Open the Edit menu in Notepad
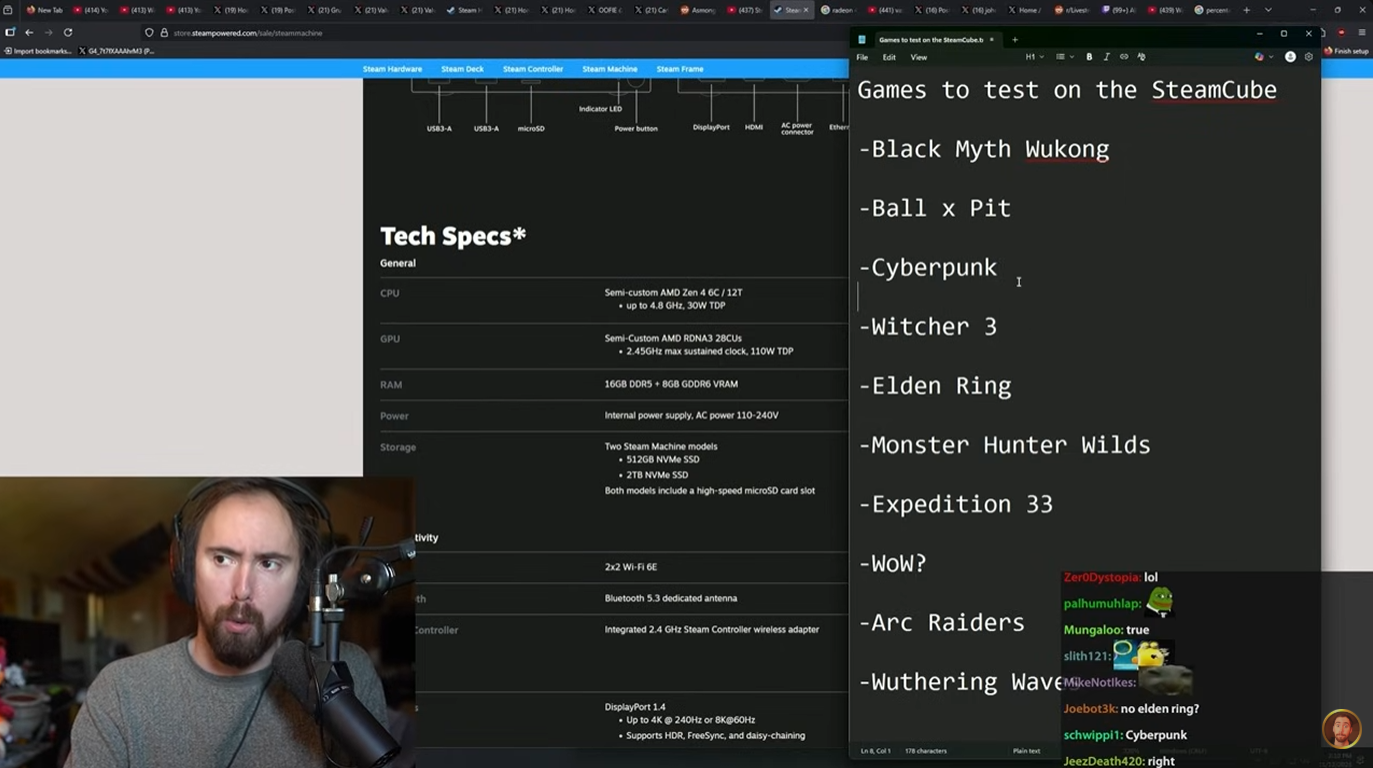 (x=889, y=57)
